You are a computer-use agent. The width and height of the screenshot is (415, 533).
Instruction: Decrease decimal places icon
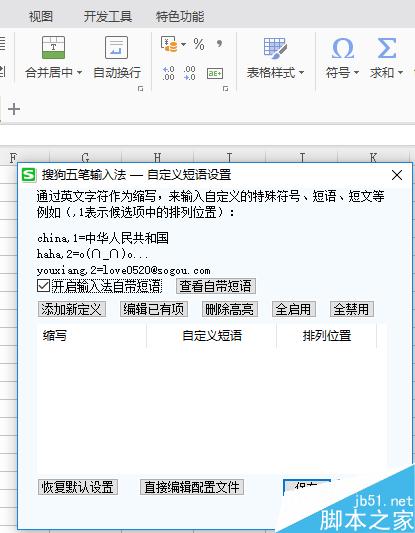tap(189, 73)
